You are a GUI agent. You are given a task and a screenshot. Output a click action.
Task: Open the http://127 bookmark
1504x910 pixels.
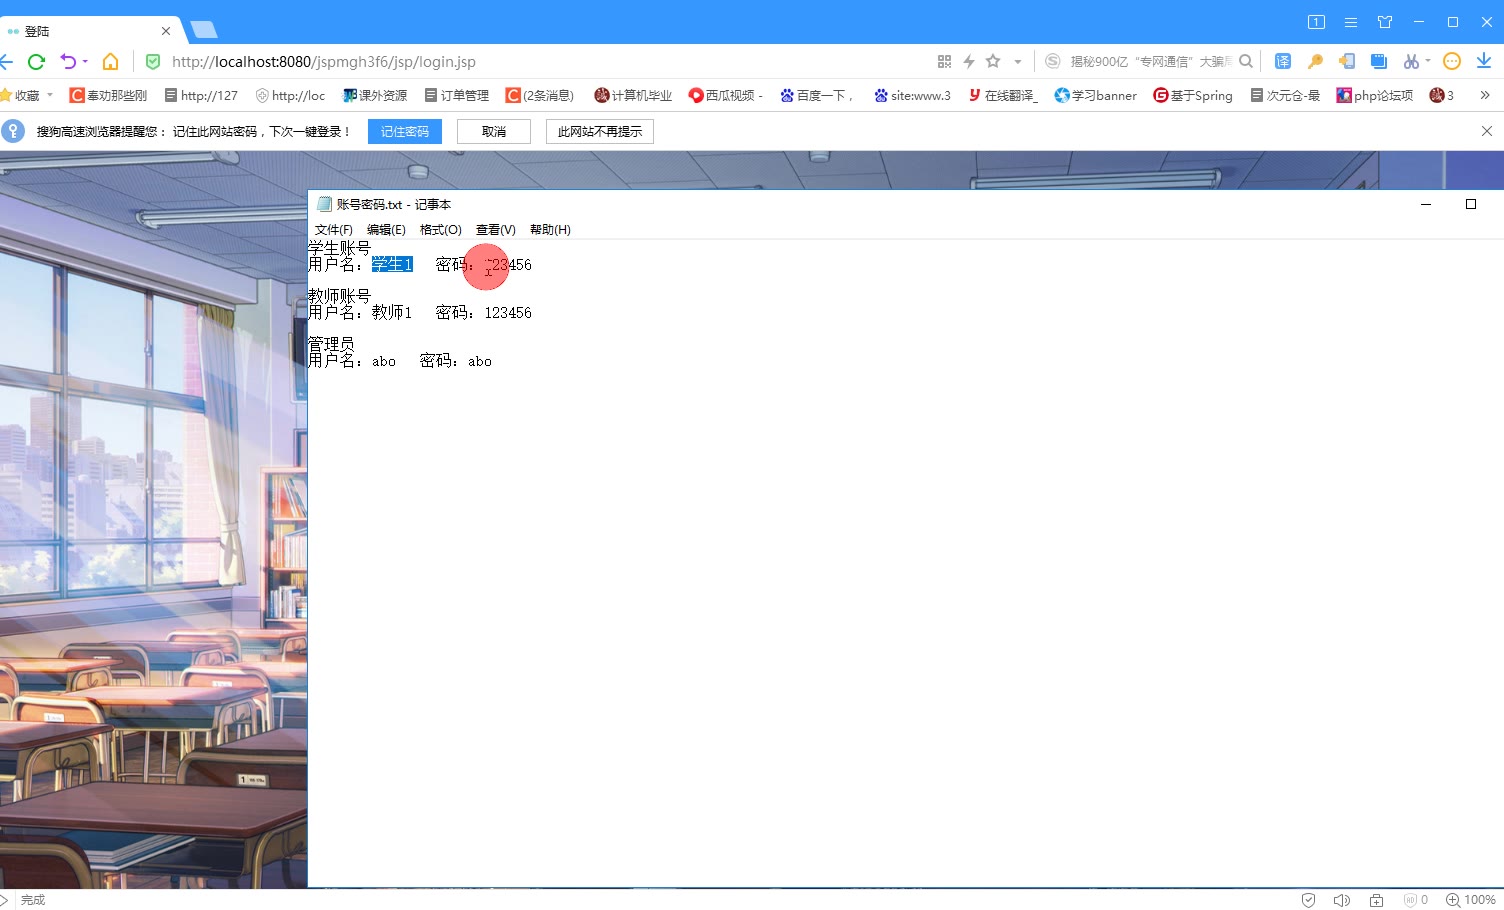click(201, 96)
